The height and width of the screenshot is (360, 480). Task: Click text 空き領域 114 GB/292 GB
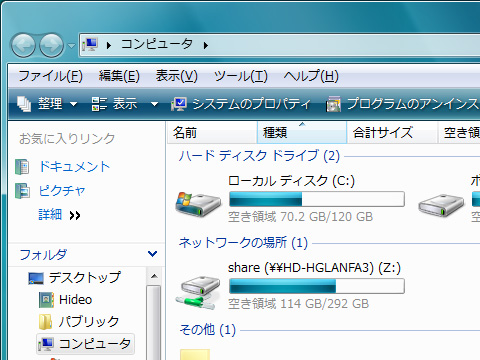(x=299, y=304)
